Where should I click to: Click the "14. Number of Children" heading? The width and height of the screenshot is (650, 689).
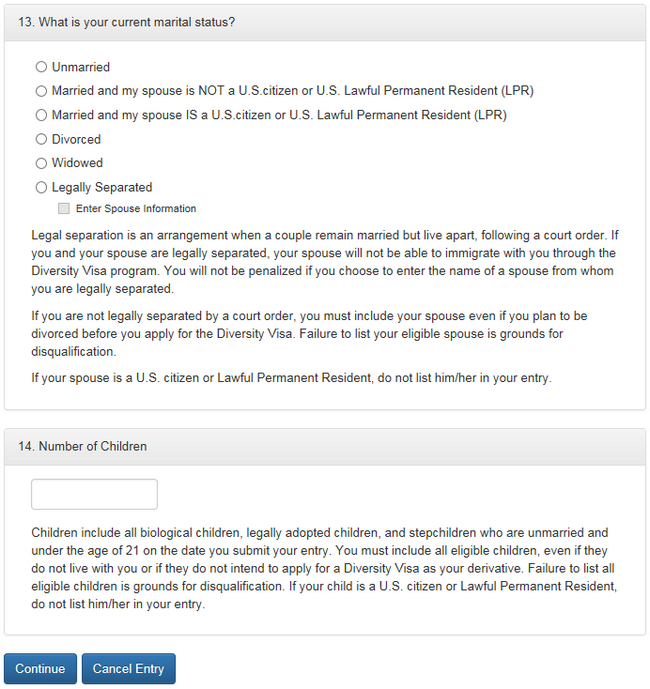tap(83, 446)
